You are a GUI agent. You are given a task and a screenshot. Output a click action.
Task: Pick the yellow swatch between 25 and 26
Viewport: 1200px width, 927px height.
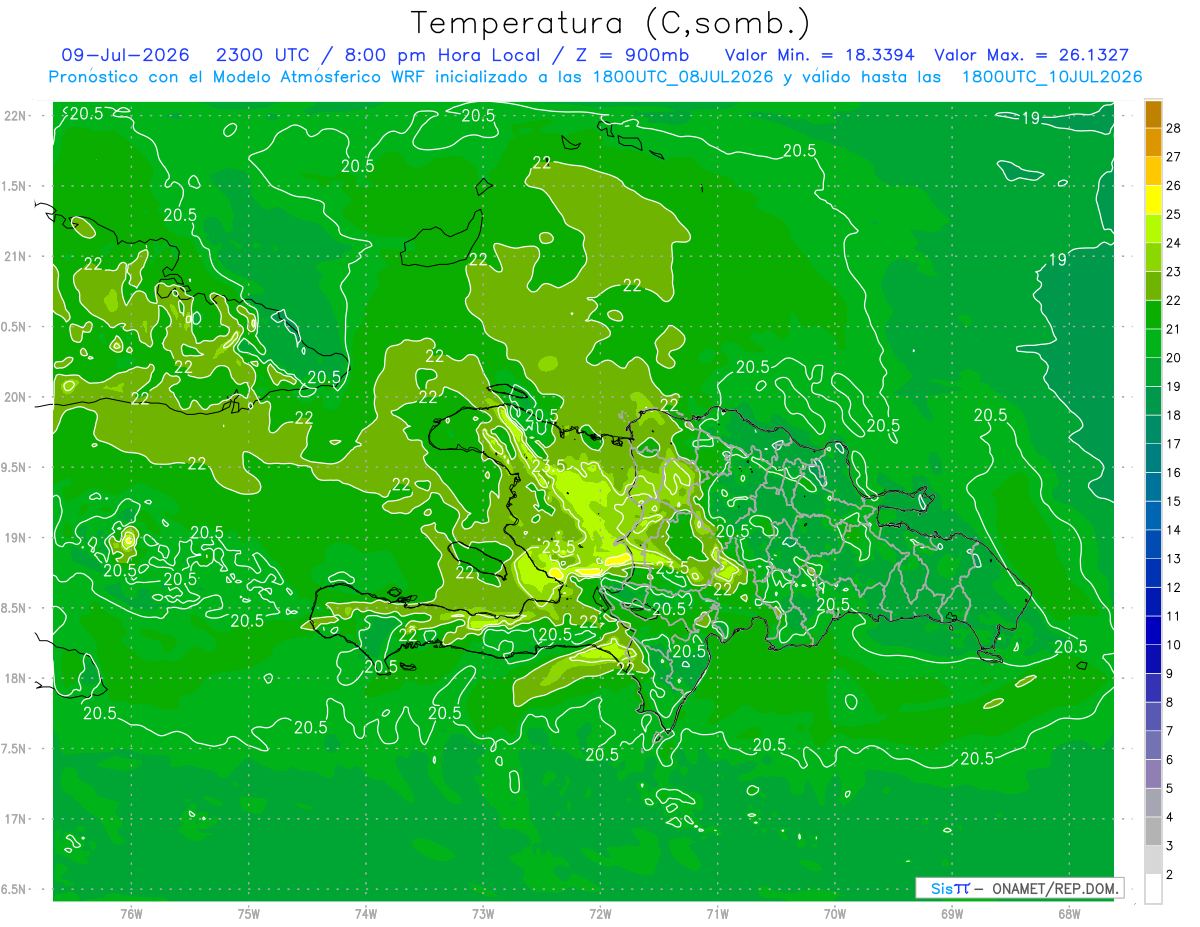(x=1153, y=200)
